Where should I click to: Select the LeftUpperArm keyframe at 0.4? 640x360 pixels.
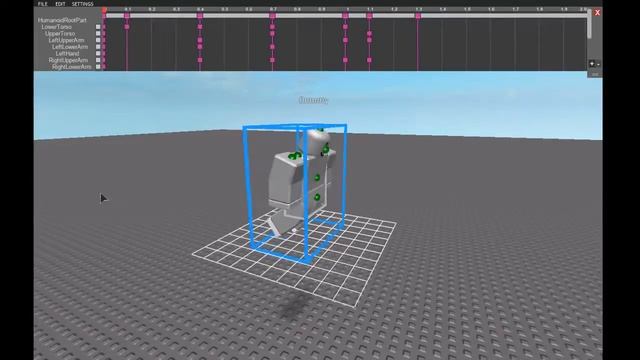(200, 40)
